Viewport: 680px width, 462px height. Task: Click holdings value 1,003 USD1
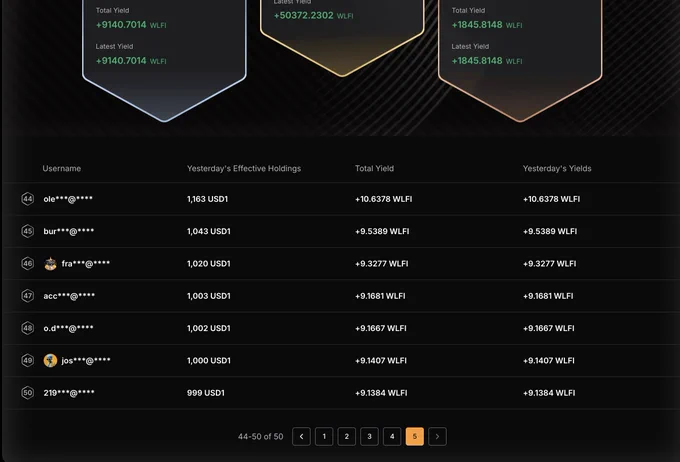click(209, 296)
